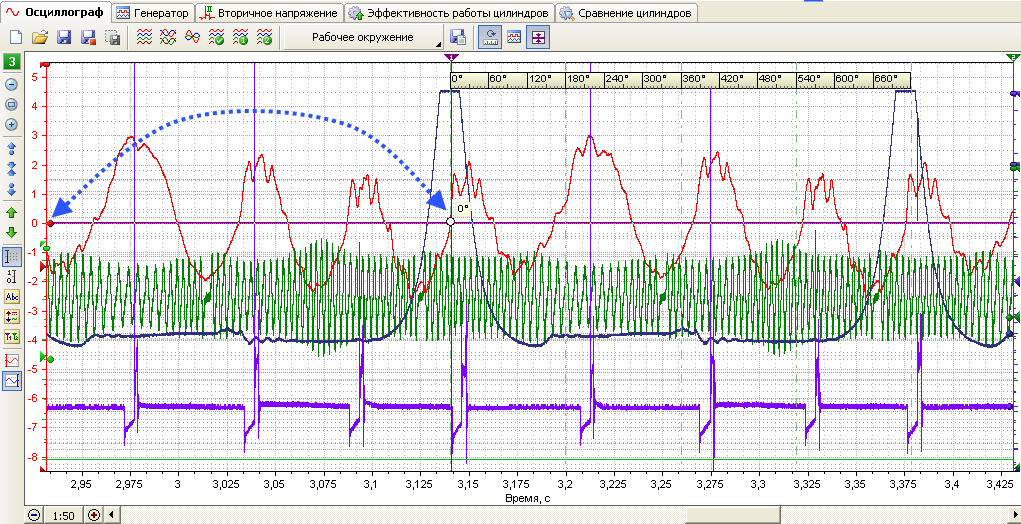Open the Вторичное напряжение tab
The image size is (1021, 524).
(x=270, y=13)
